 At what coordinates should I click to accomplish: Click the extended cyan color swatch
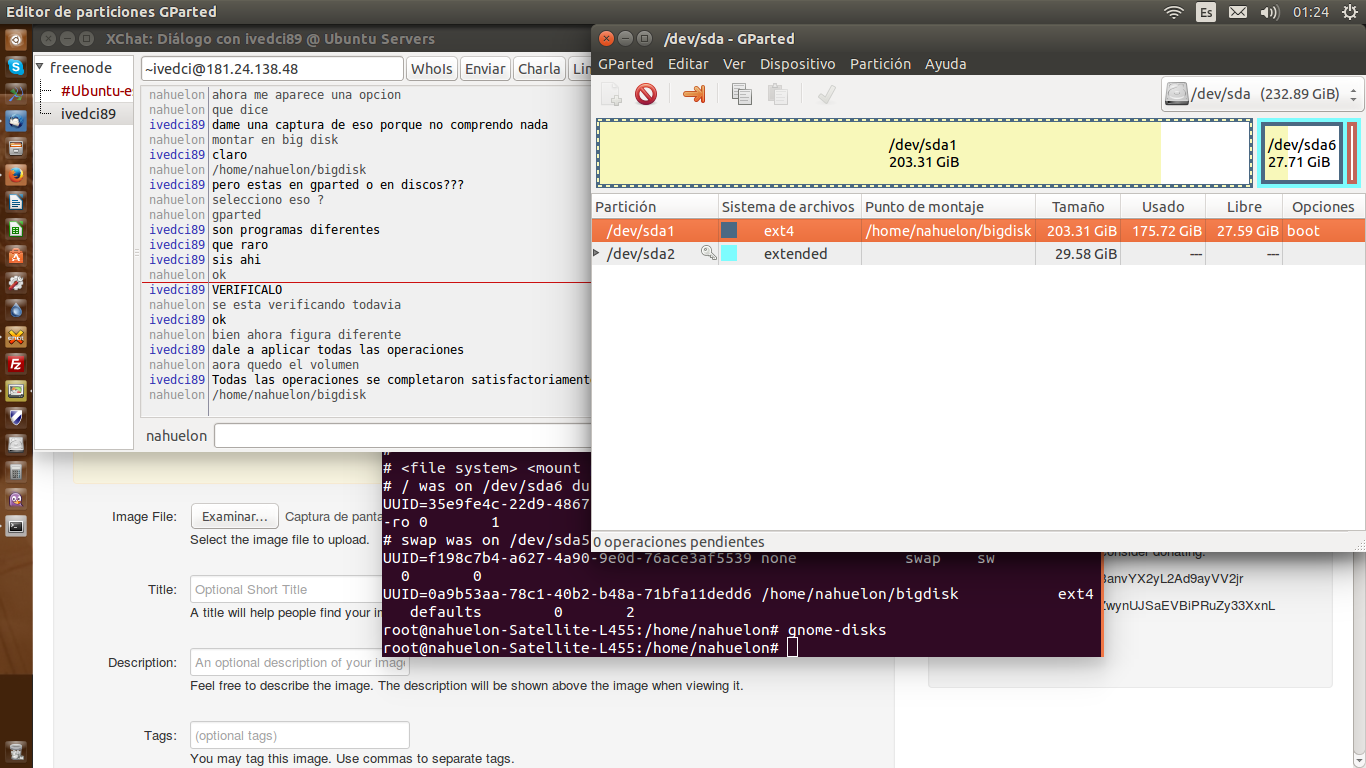pyautogui.click(x=729, y=254)
